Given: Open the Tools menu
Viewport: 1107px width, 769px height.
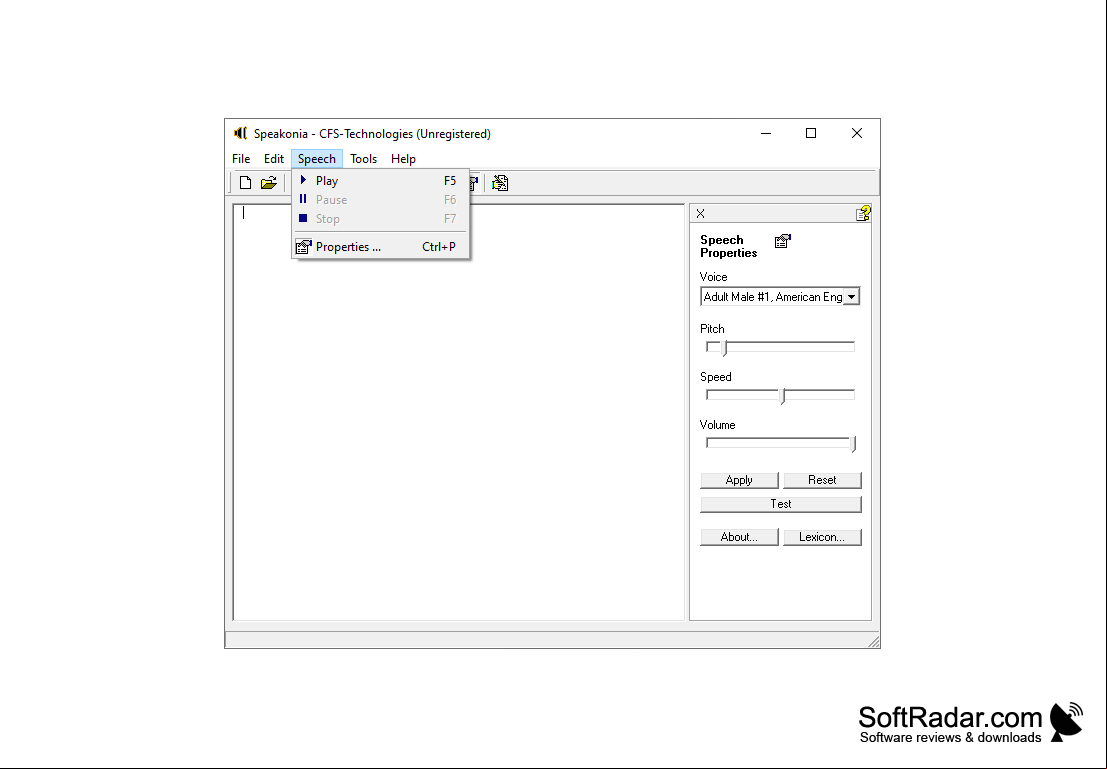Looking at the screenshot, I should point(364,159).
